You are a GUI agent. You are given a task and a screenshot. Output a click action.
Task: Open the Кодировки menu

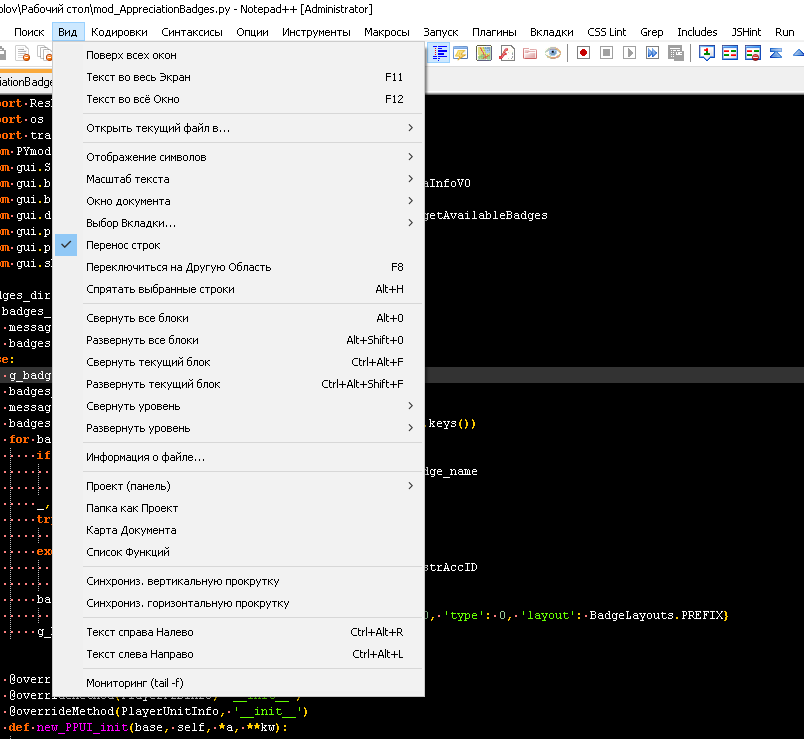tap(119, 32)
